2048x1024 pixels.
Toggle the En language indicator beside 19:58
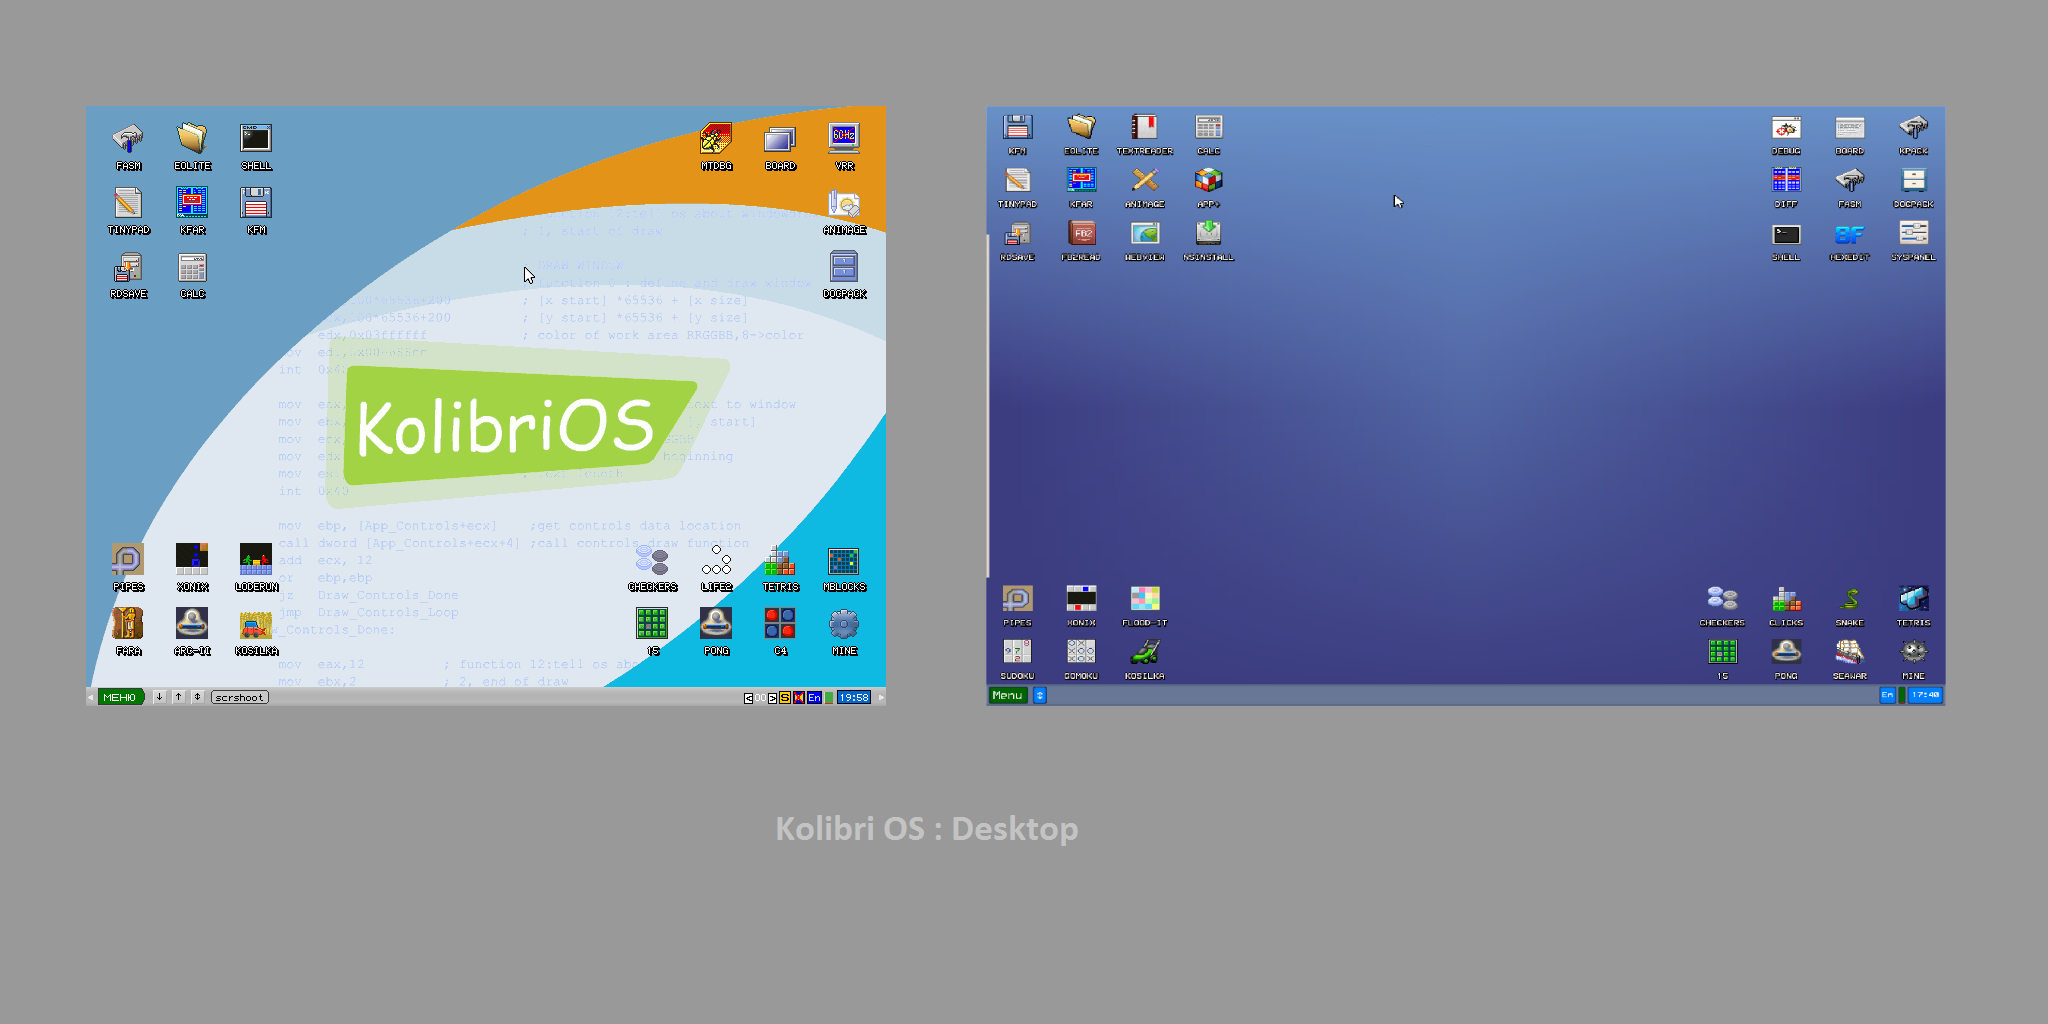pyautogui.click(x=814, y=697)
